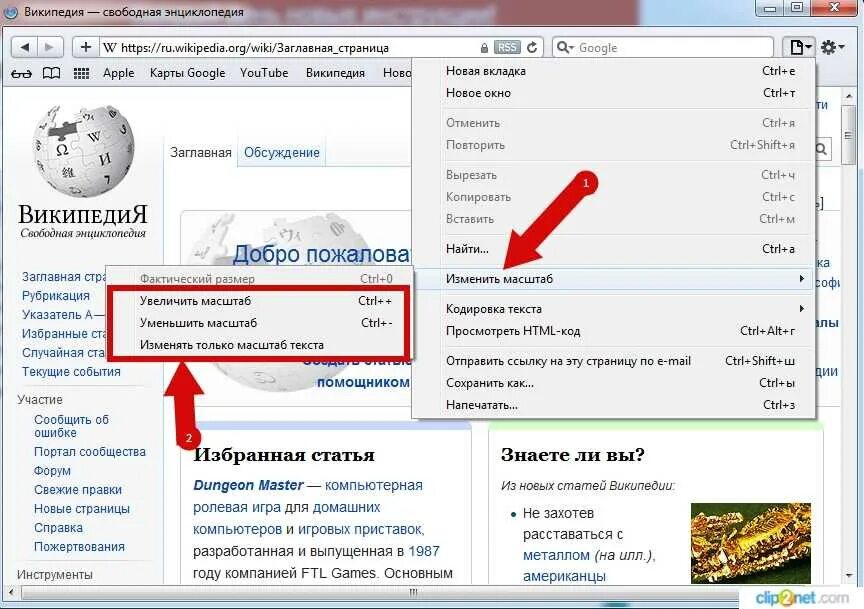This screenshot has width=864, height=609.
Task: Click the scroll down arrow
Action: (x=849, y=576)
